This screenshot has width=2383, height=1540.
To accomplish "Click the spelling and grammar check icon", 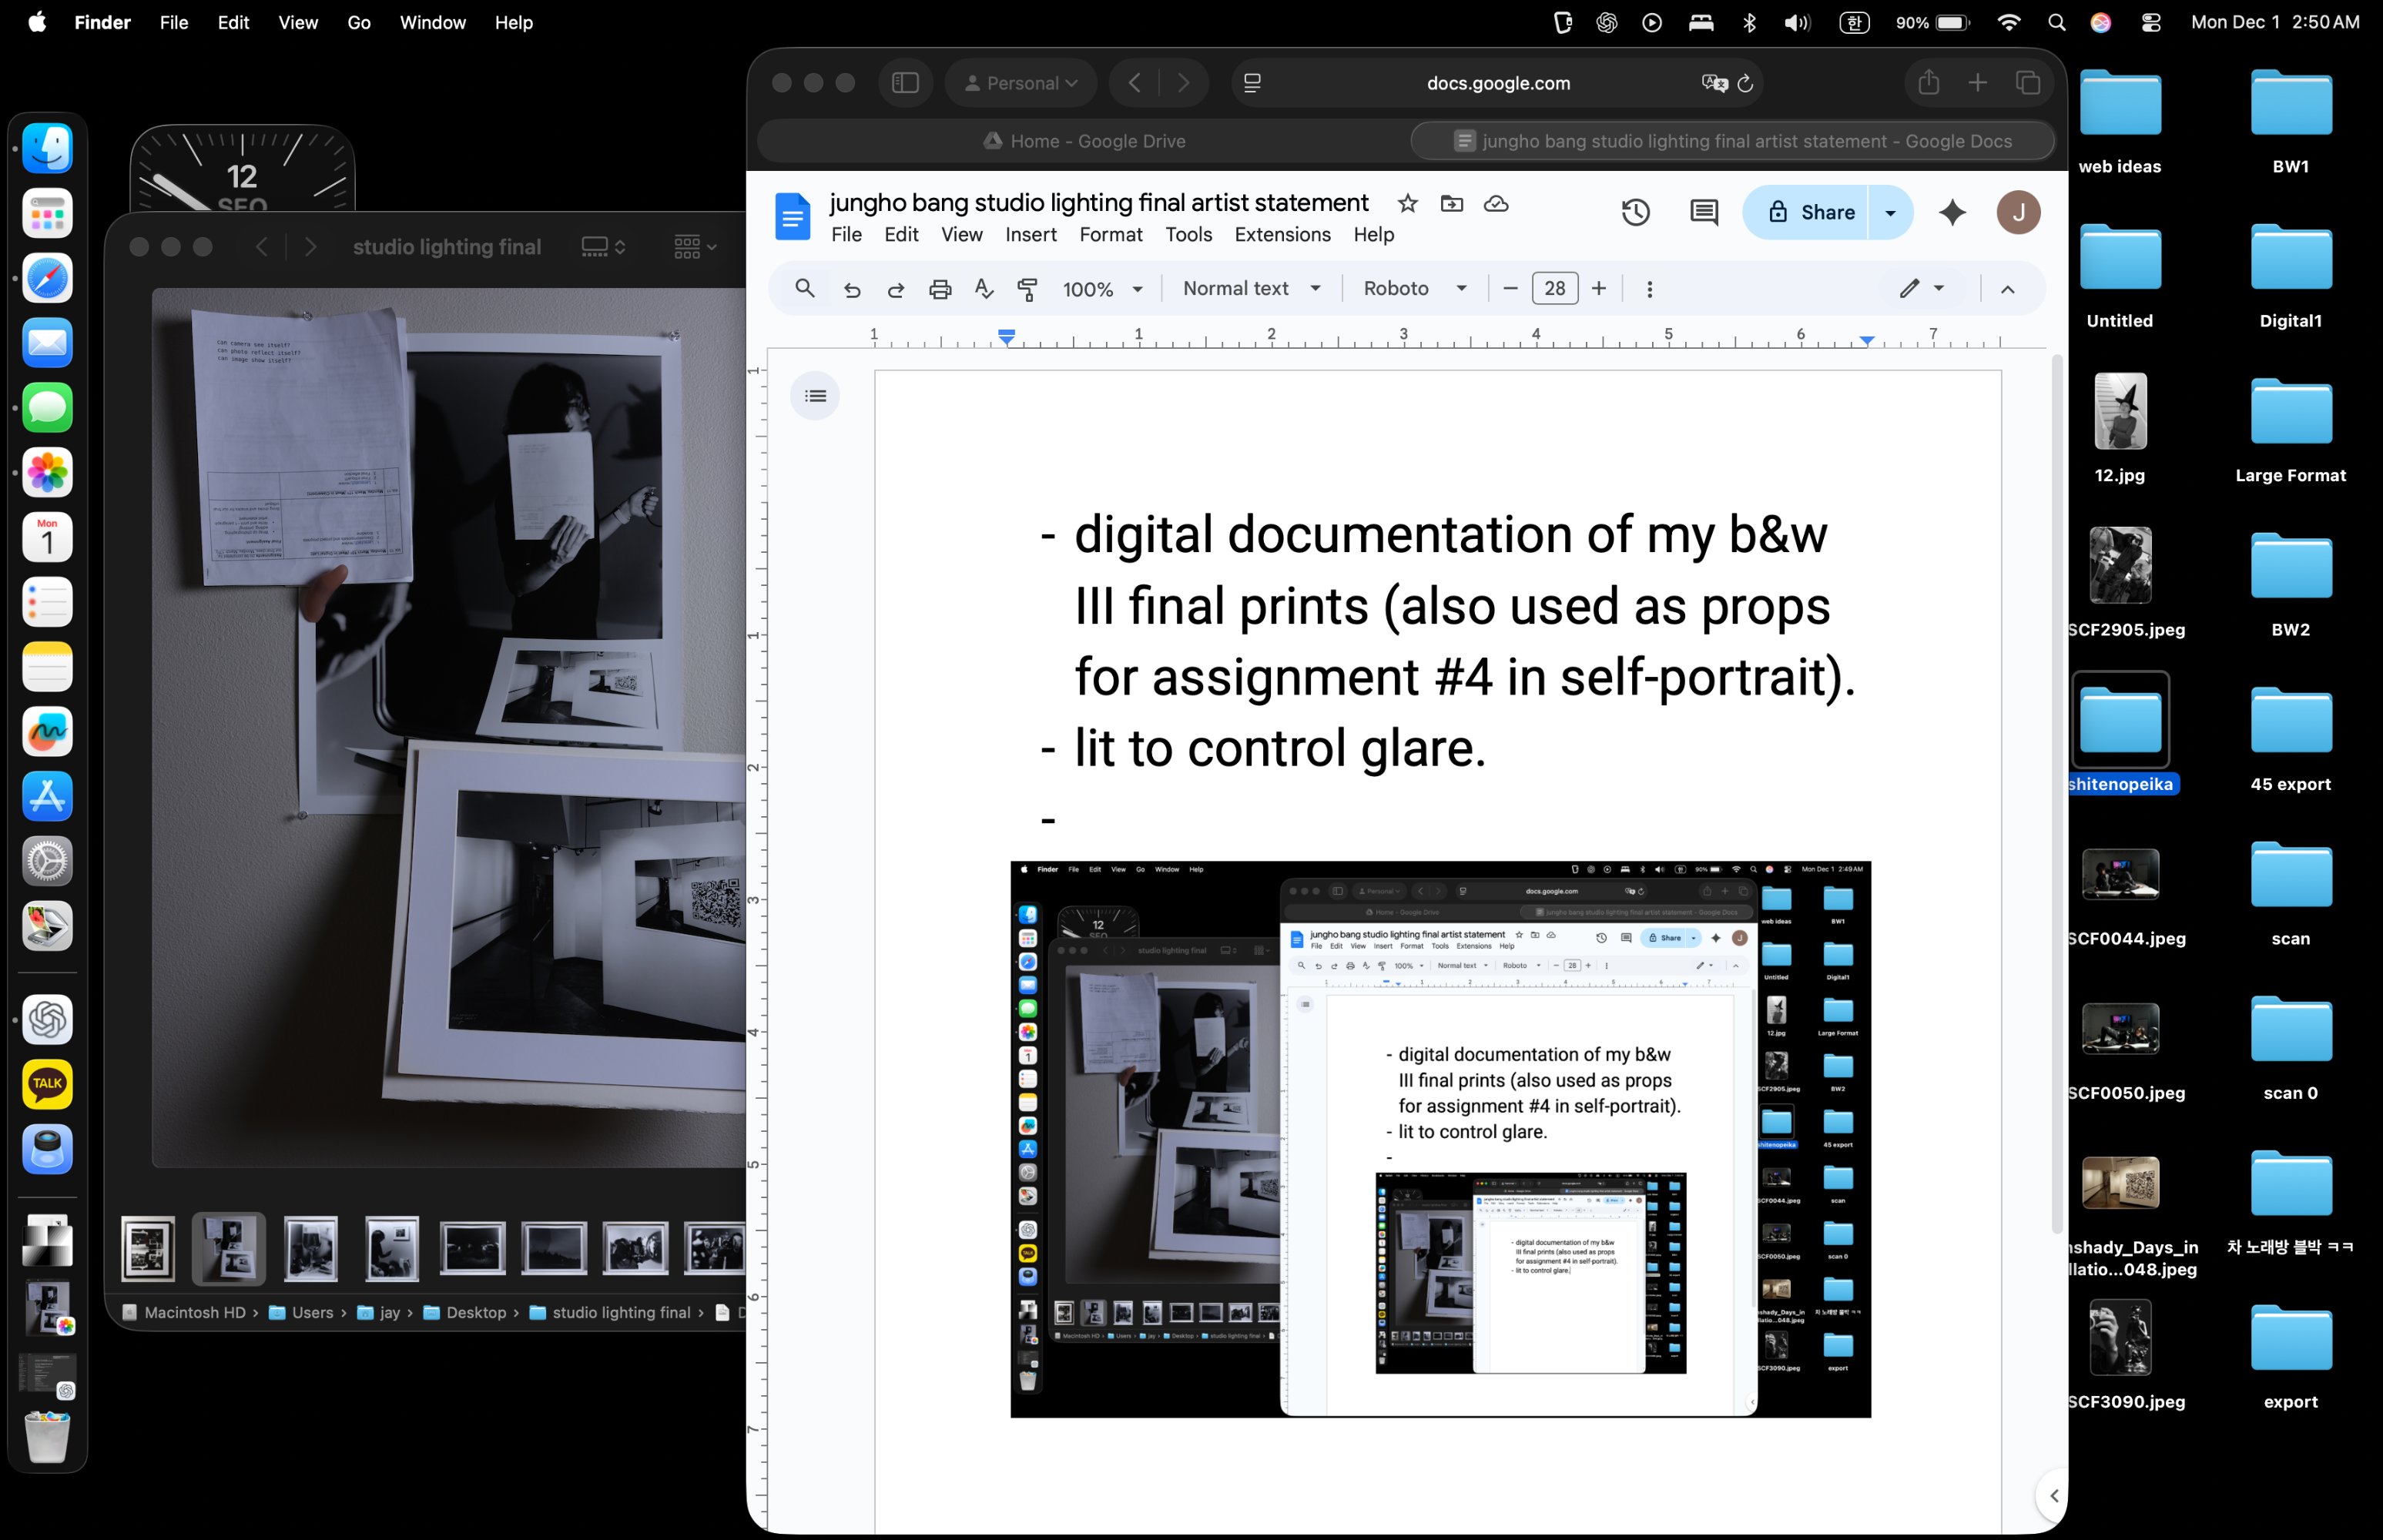I will coord(983,289).
